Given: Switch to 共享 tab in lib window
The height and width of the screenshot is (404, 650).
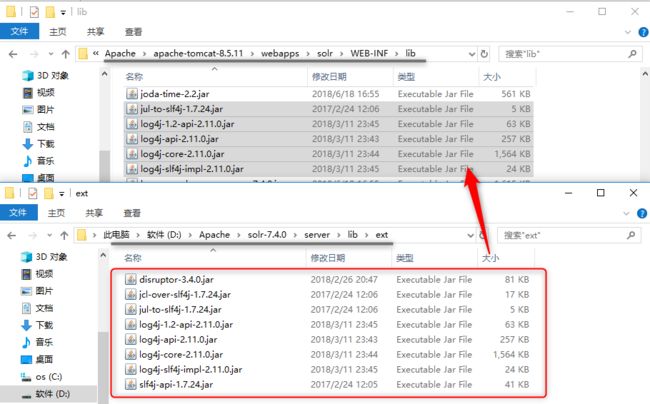Looking at the screenshot, I should tap(95, 32).
